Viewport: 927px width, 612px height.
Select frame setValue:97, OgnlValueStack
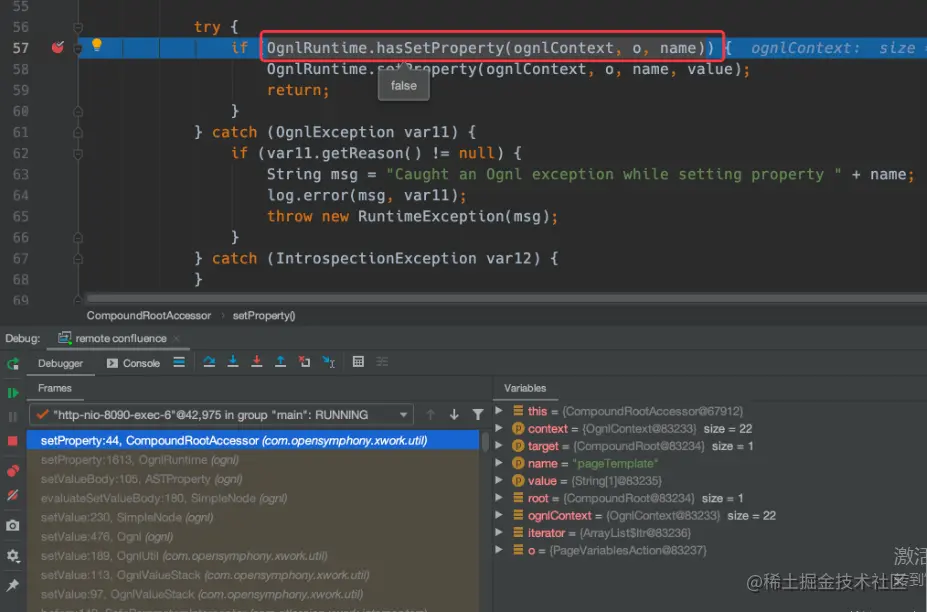pyautogui.click(x=253, y=594)
